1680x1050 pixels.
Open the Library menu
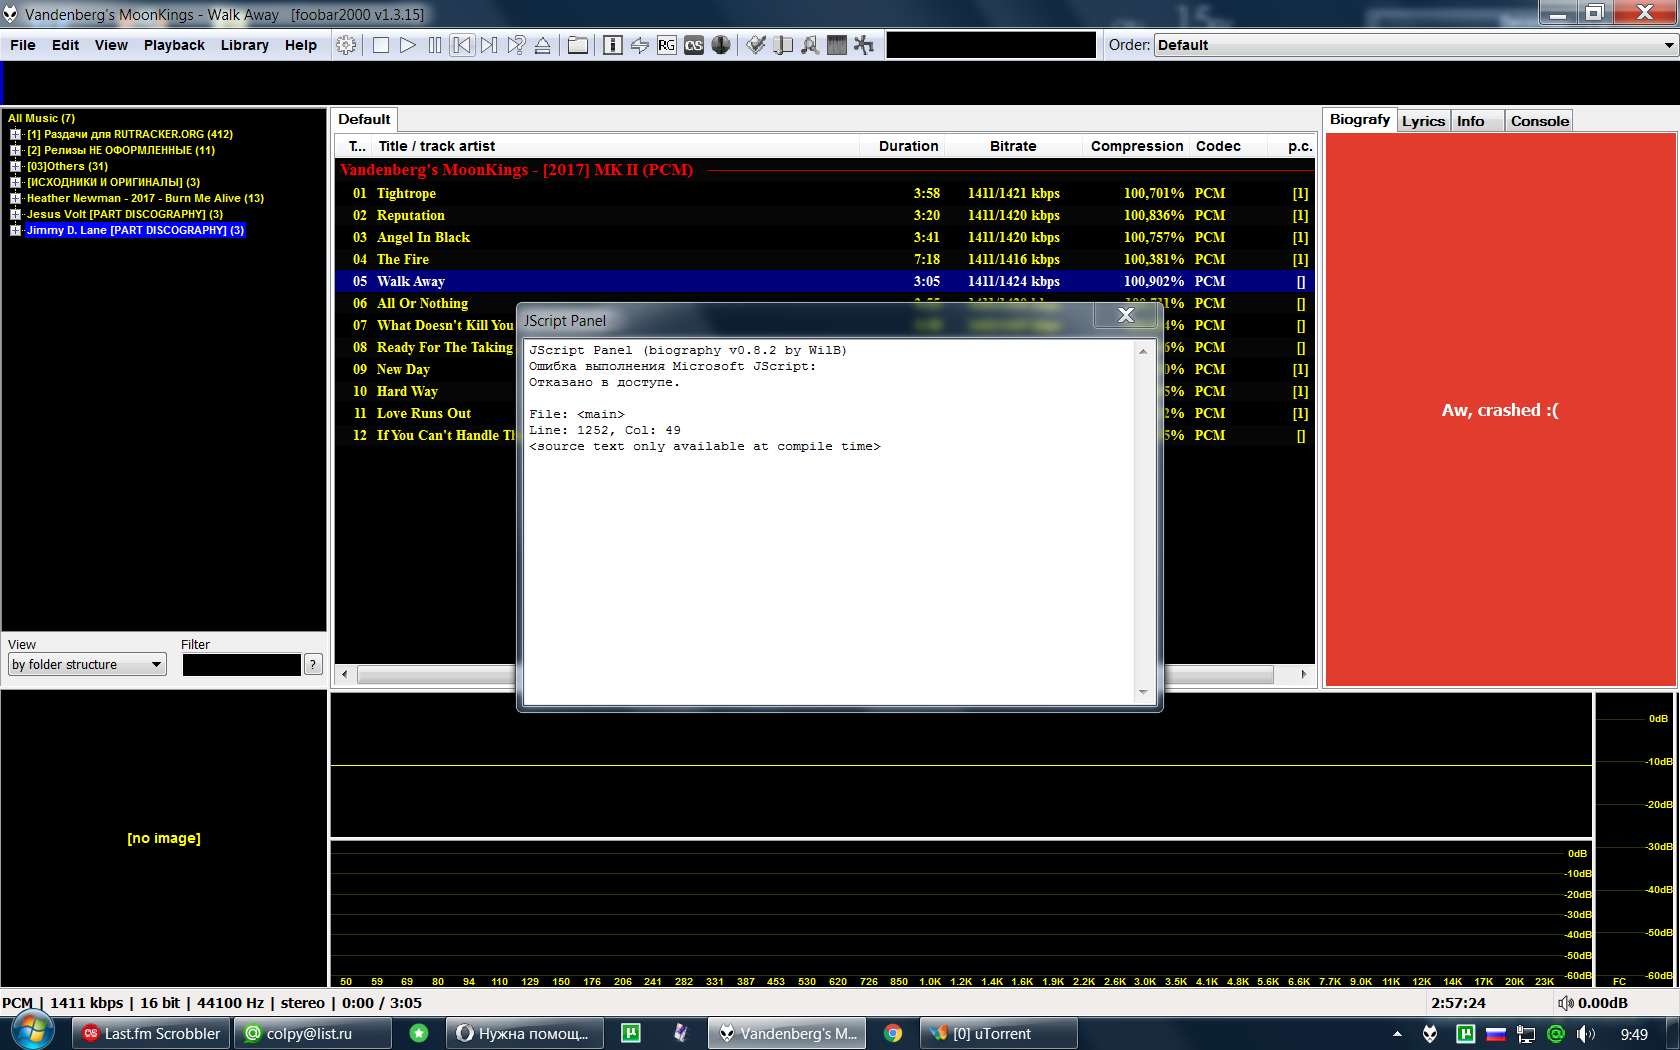tap(245, 45)
